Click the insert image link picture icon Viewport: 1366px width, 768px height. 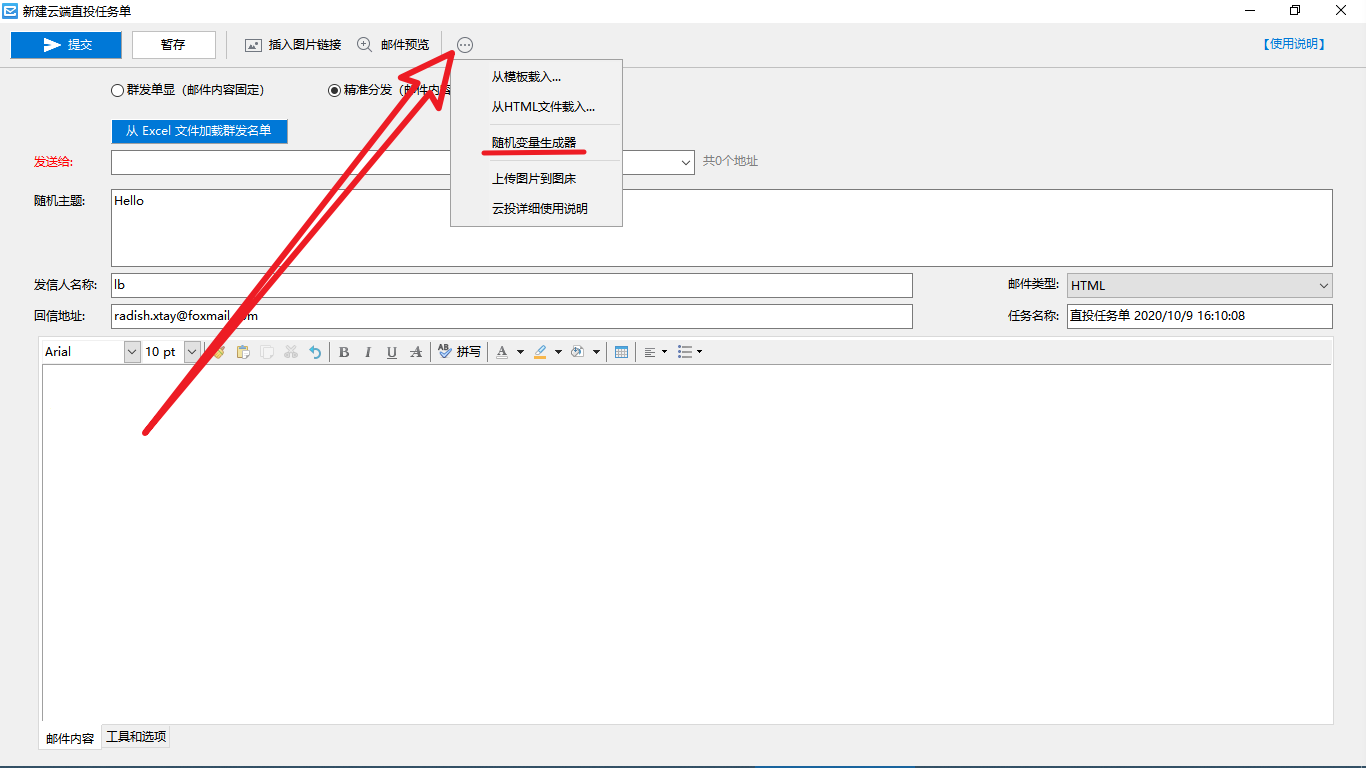pos(254,45)
